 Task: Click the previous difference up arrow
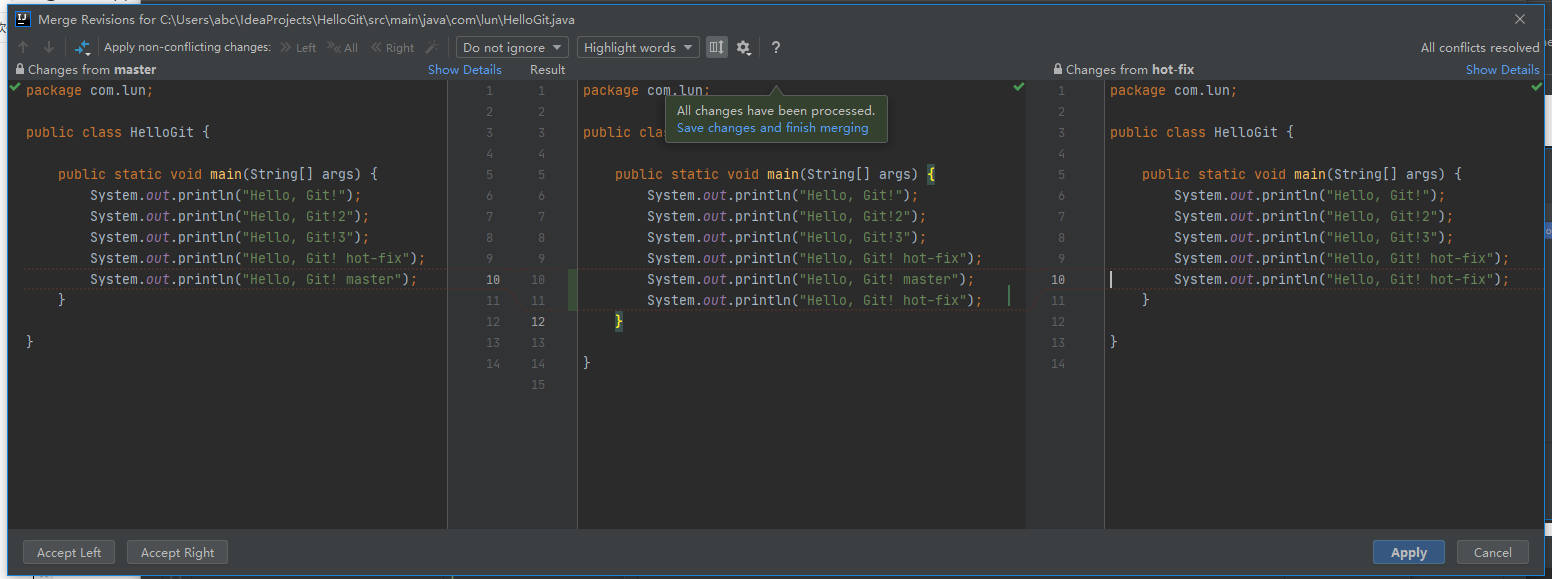pyautogui.click(x=23, y=47)
